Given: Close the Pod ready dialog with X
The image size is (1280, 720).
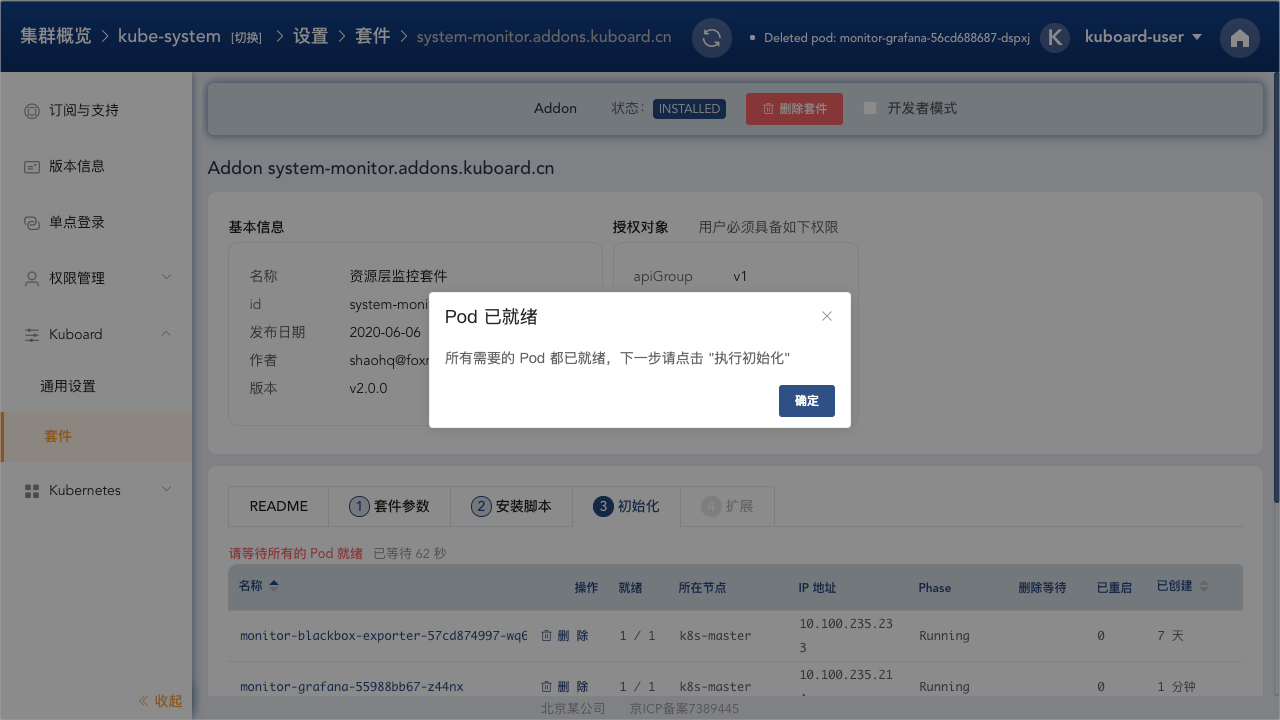Looking at the screenshot, I should click(827, 316).
